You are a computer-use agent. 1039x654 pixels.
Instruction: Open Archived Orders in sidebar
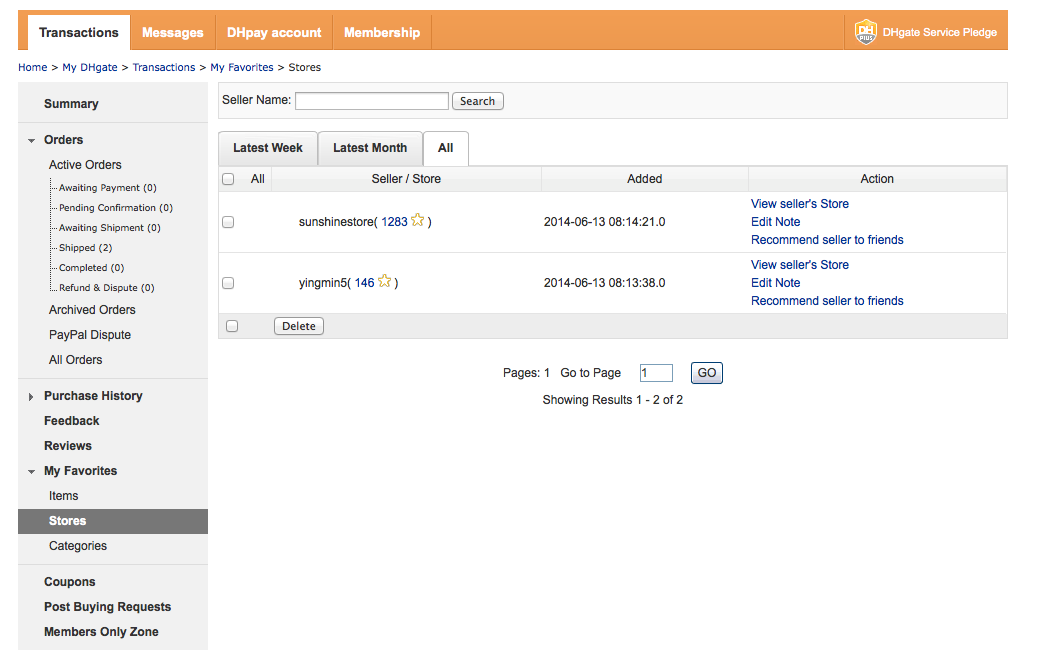coord(92,310)
